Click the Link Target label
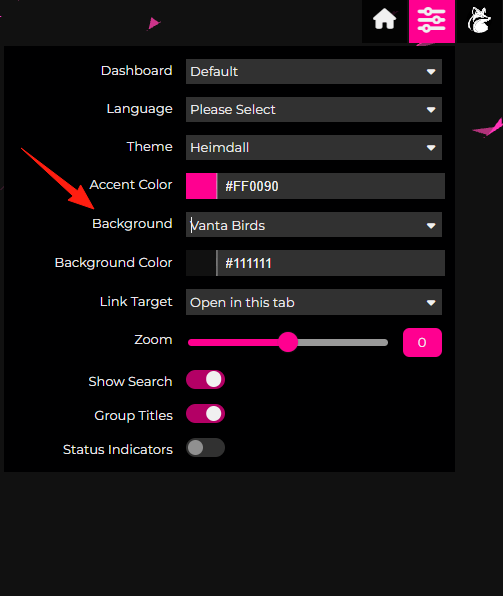This screenshot has height=596, width=503. [x=136, y=302]
